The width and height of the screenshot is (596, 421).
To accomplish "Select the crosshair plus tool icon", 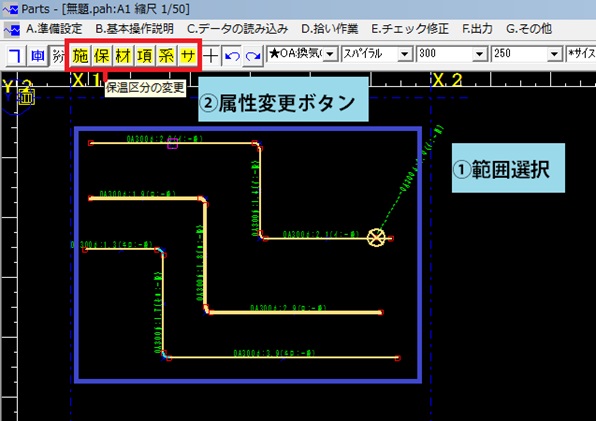I will [x=211, y=56].
